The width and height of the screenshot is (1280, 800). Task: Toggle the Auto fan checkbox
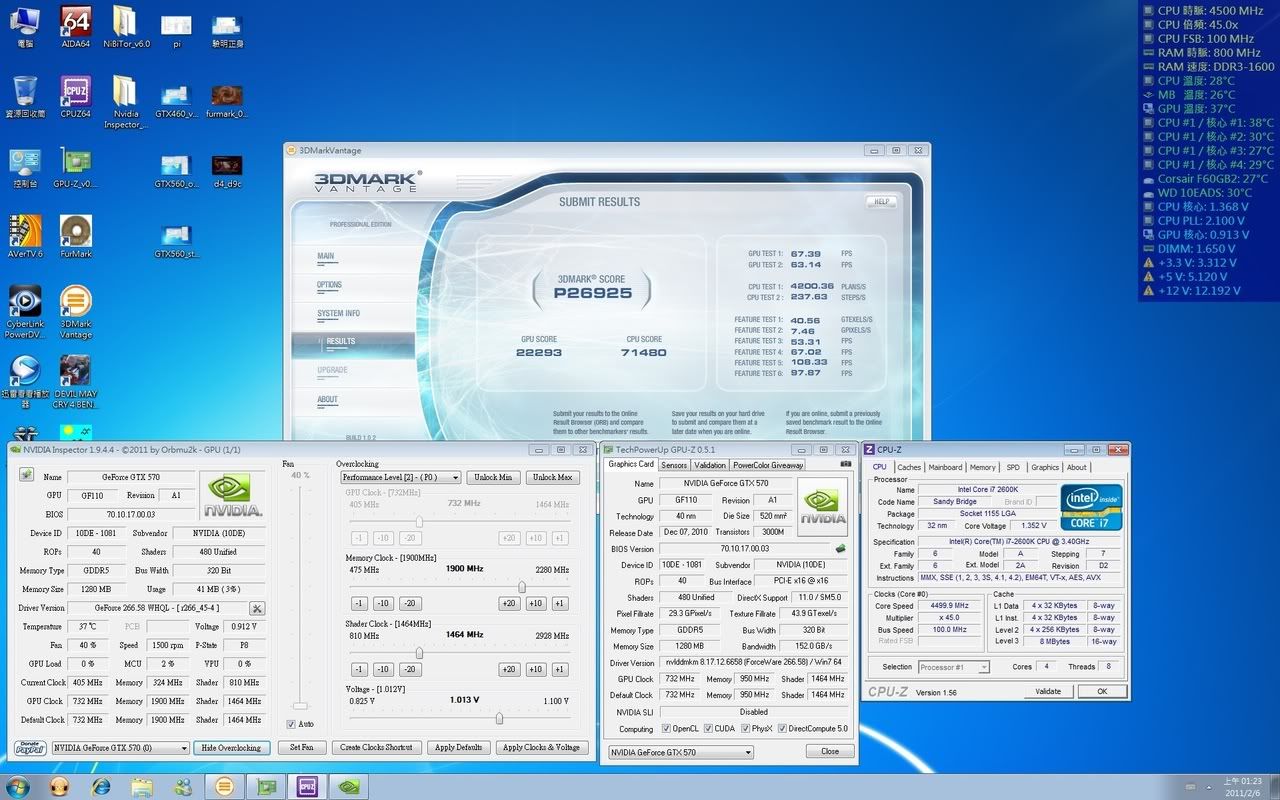(291, 724)
